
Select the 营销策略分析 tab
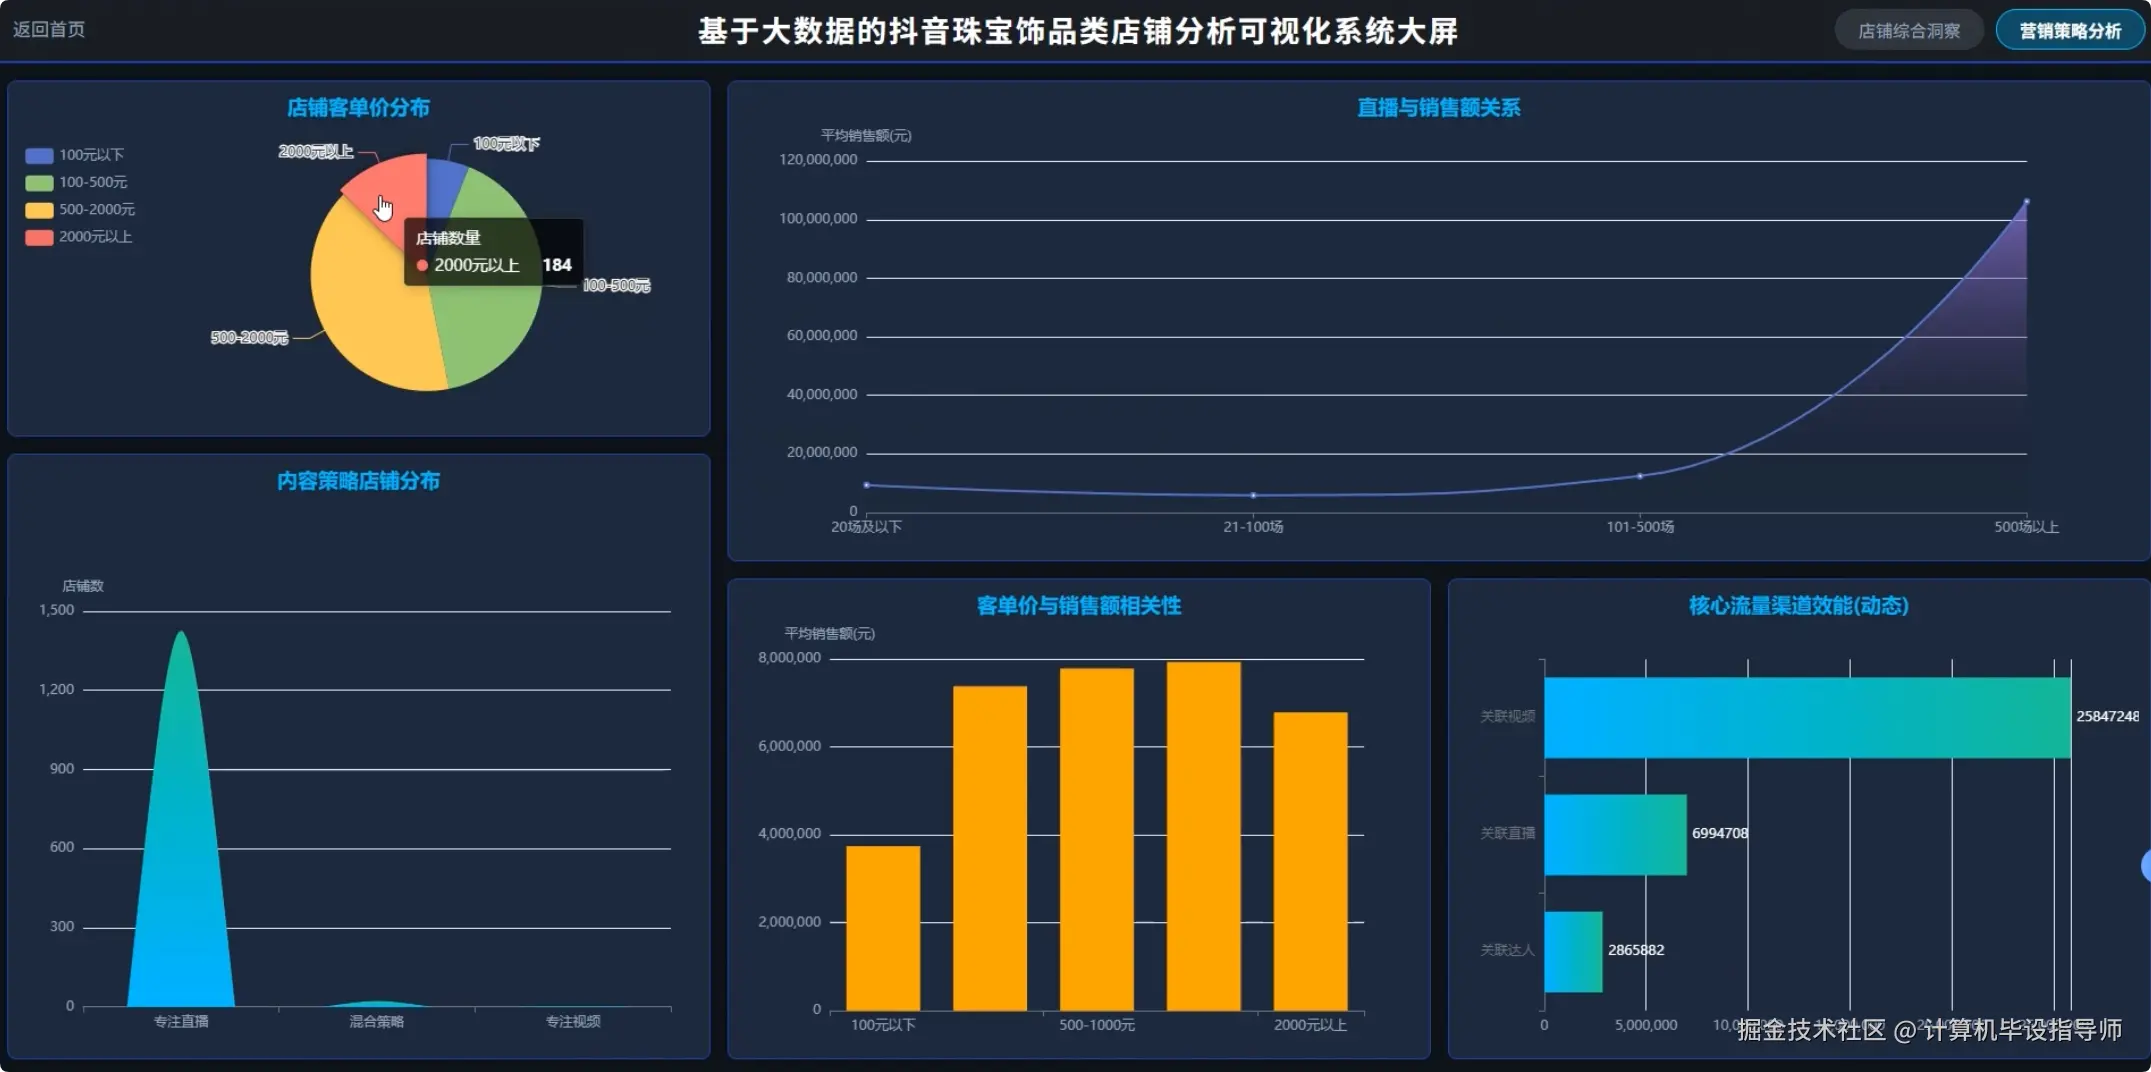[2069, 30]
